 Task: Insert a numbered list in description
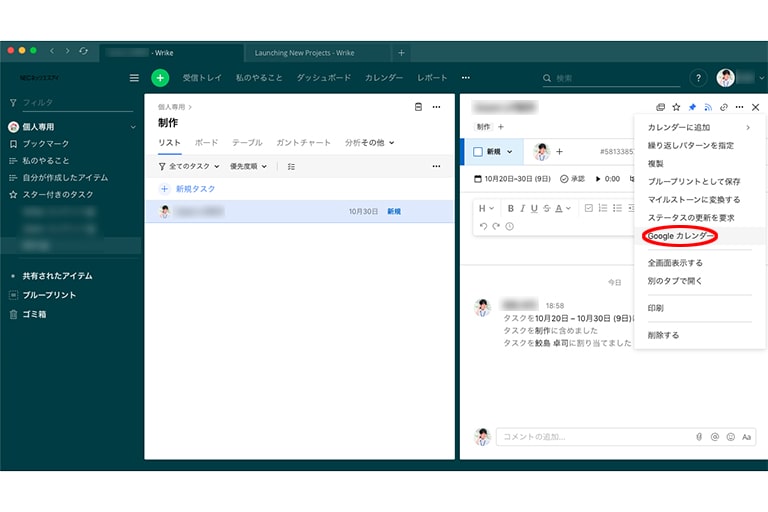603,208
